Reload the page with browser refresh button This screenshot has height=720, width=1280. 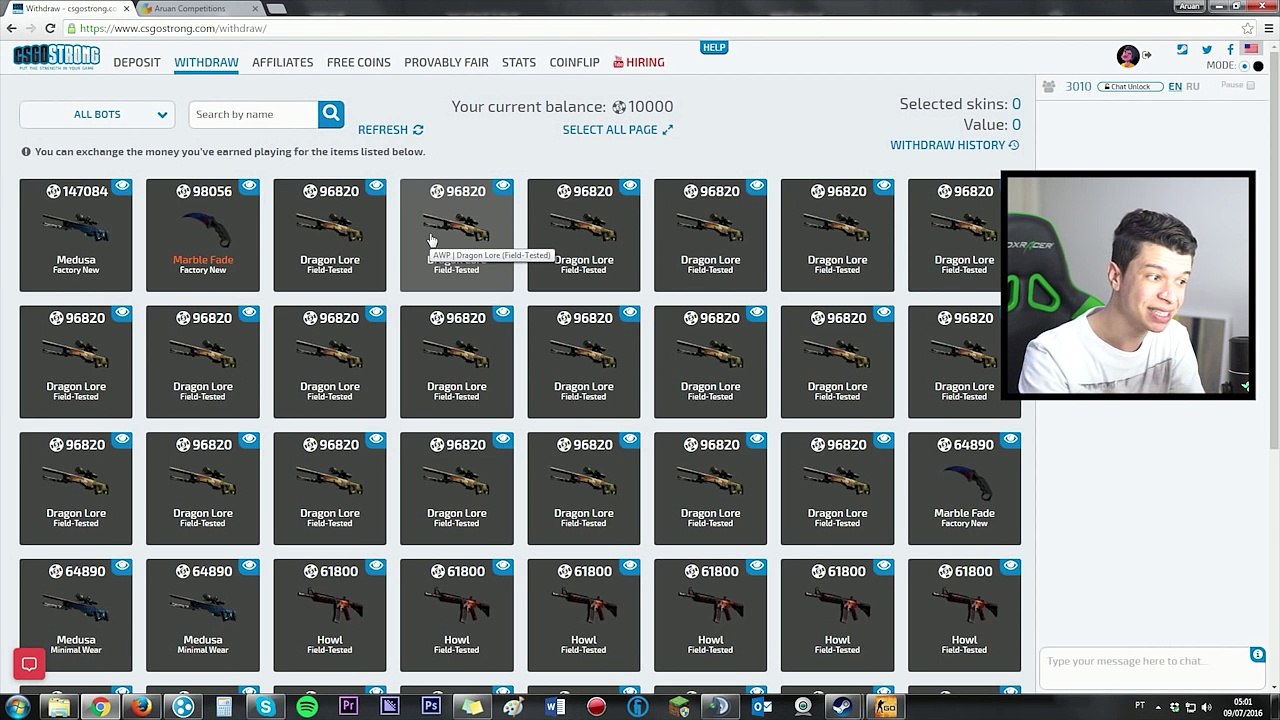coord(50,28)
